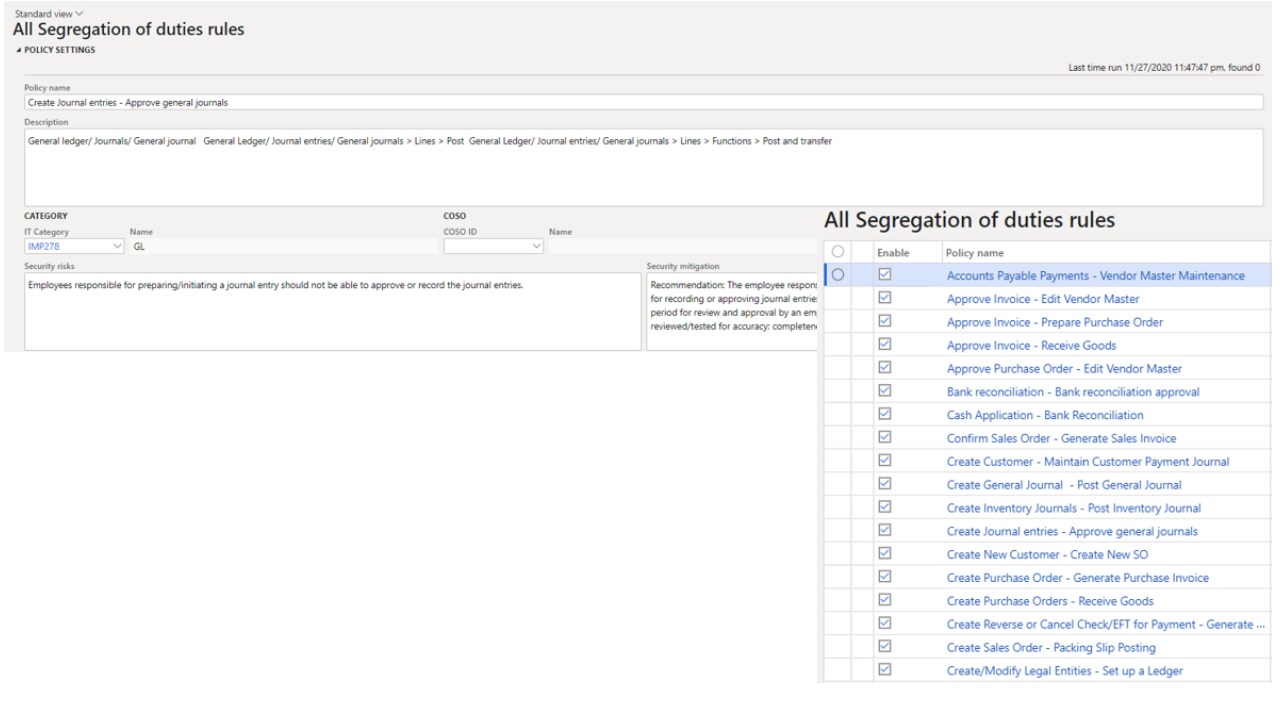Toggle Enable for Create New Customer - Create New SO
Image resolution: width=1280 pixels, height=720 pixels.
coord(883,554)
